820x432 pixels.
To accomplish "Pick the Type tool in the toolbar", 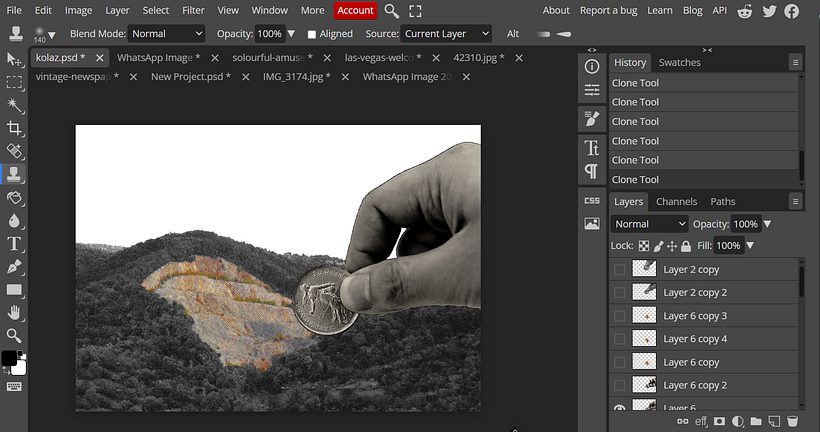I will tap(14, 243).
